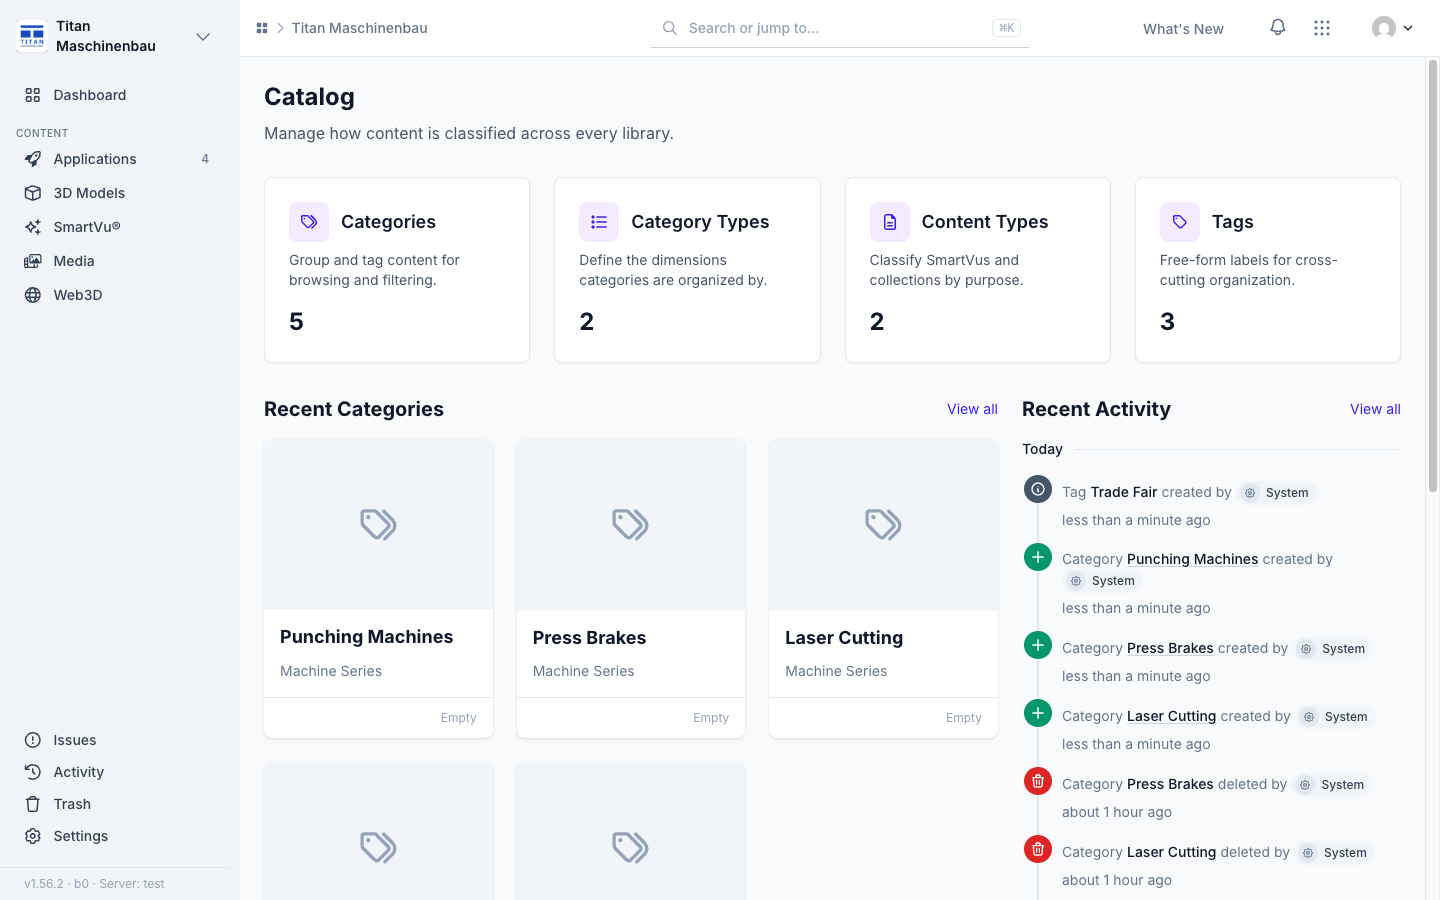Click the Activity history icon
1440x900 pixels.
pyautogui.click(x=33, y=772)
